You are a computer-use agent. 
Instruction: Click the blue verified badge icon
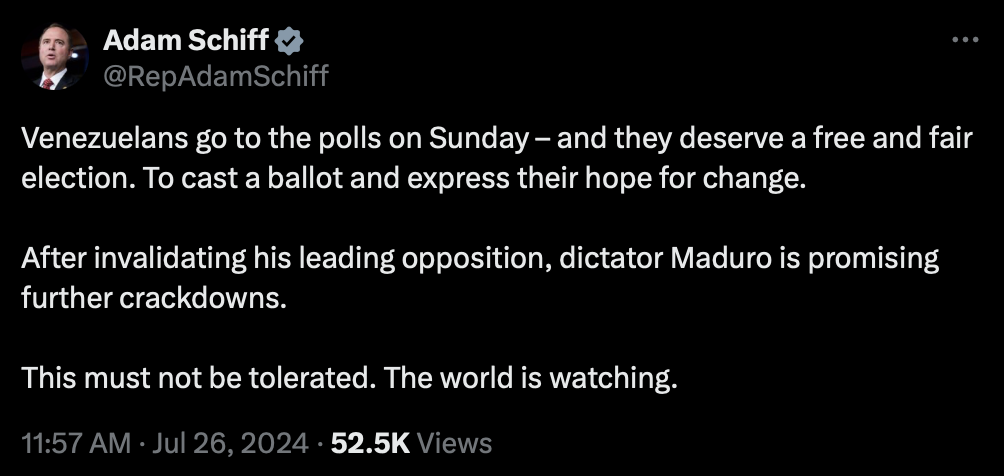pos(290,42)
